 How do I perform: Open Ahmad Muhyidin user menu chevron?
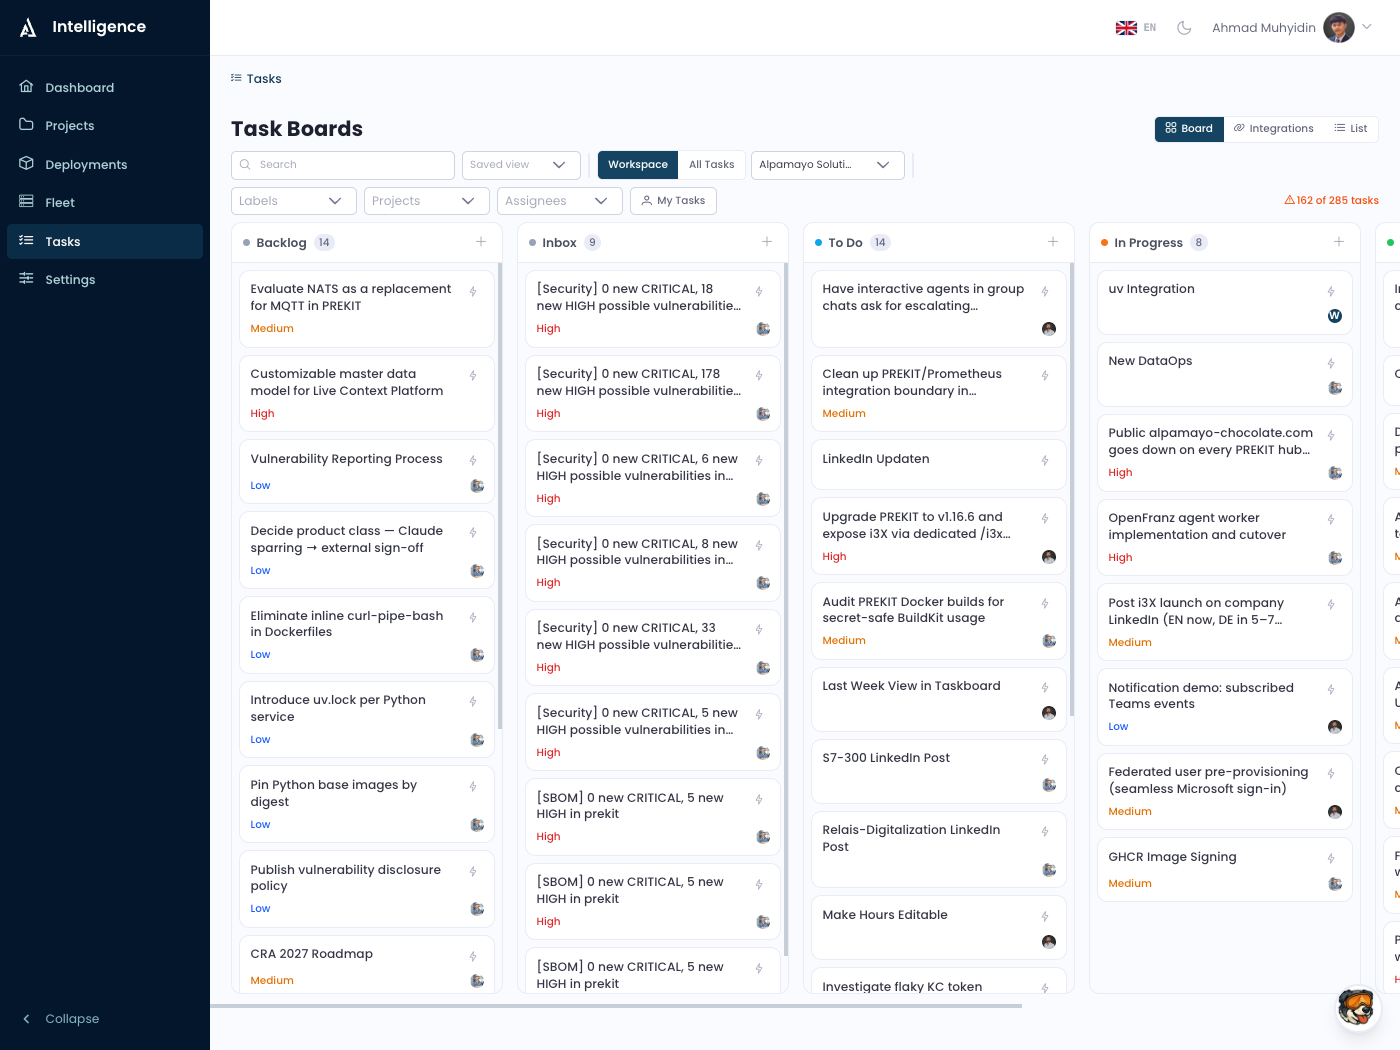(1367, 27)
